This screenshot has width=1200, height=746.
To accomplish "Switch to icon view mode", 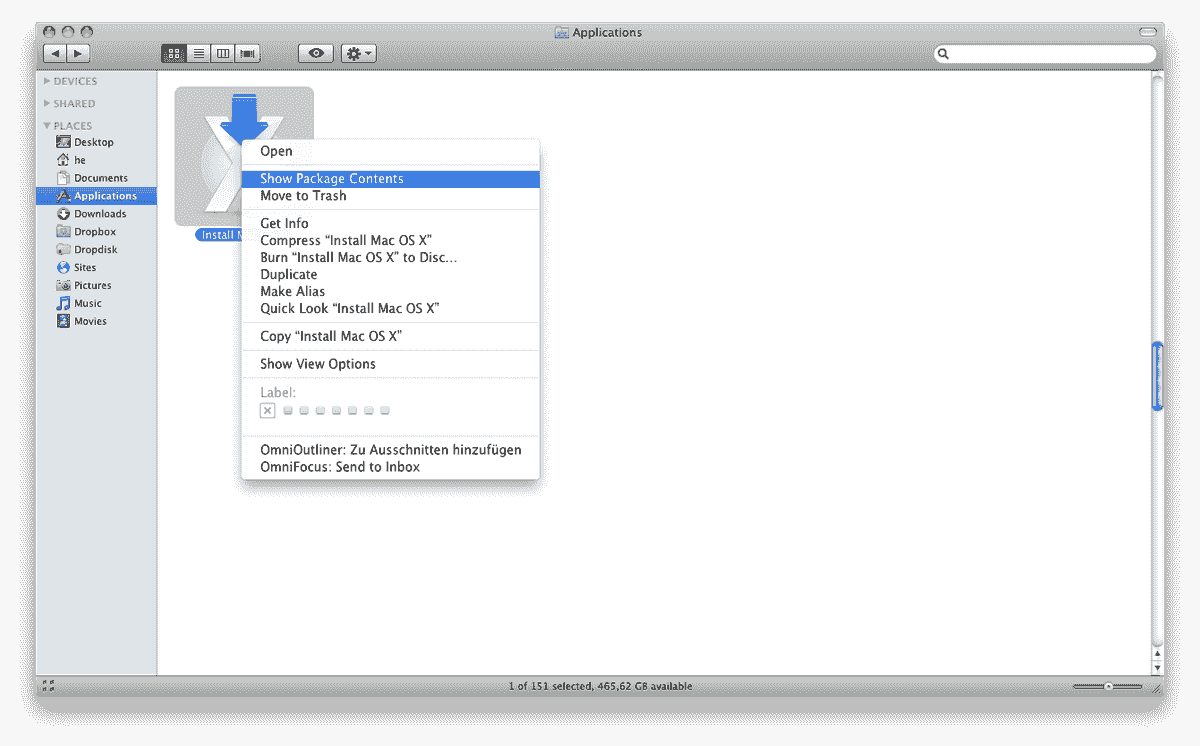I will [173, 53].
